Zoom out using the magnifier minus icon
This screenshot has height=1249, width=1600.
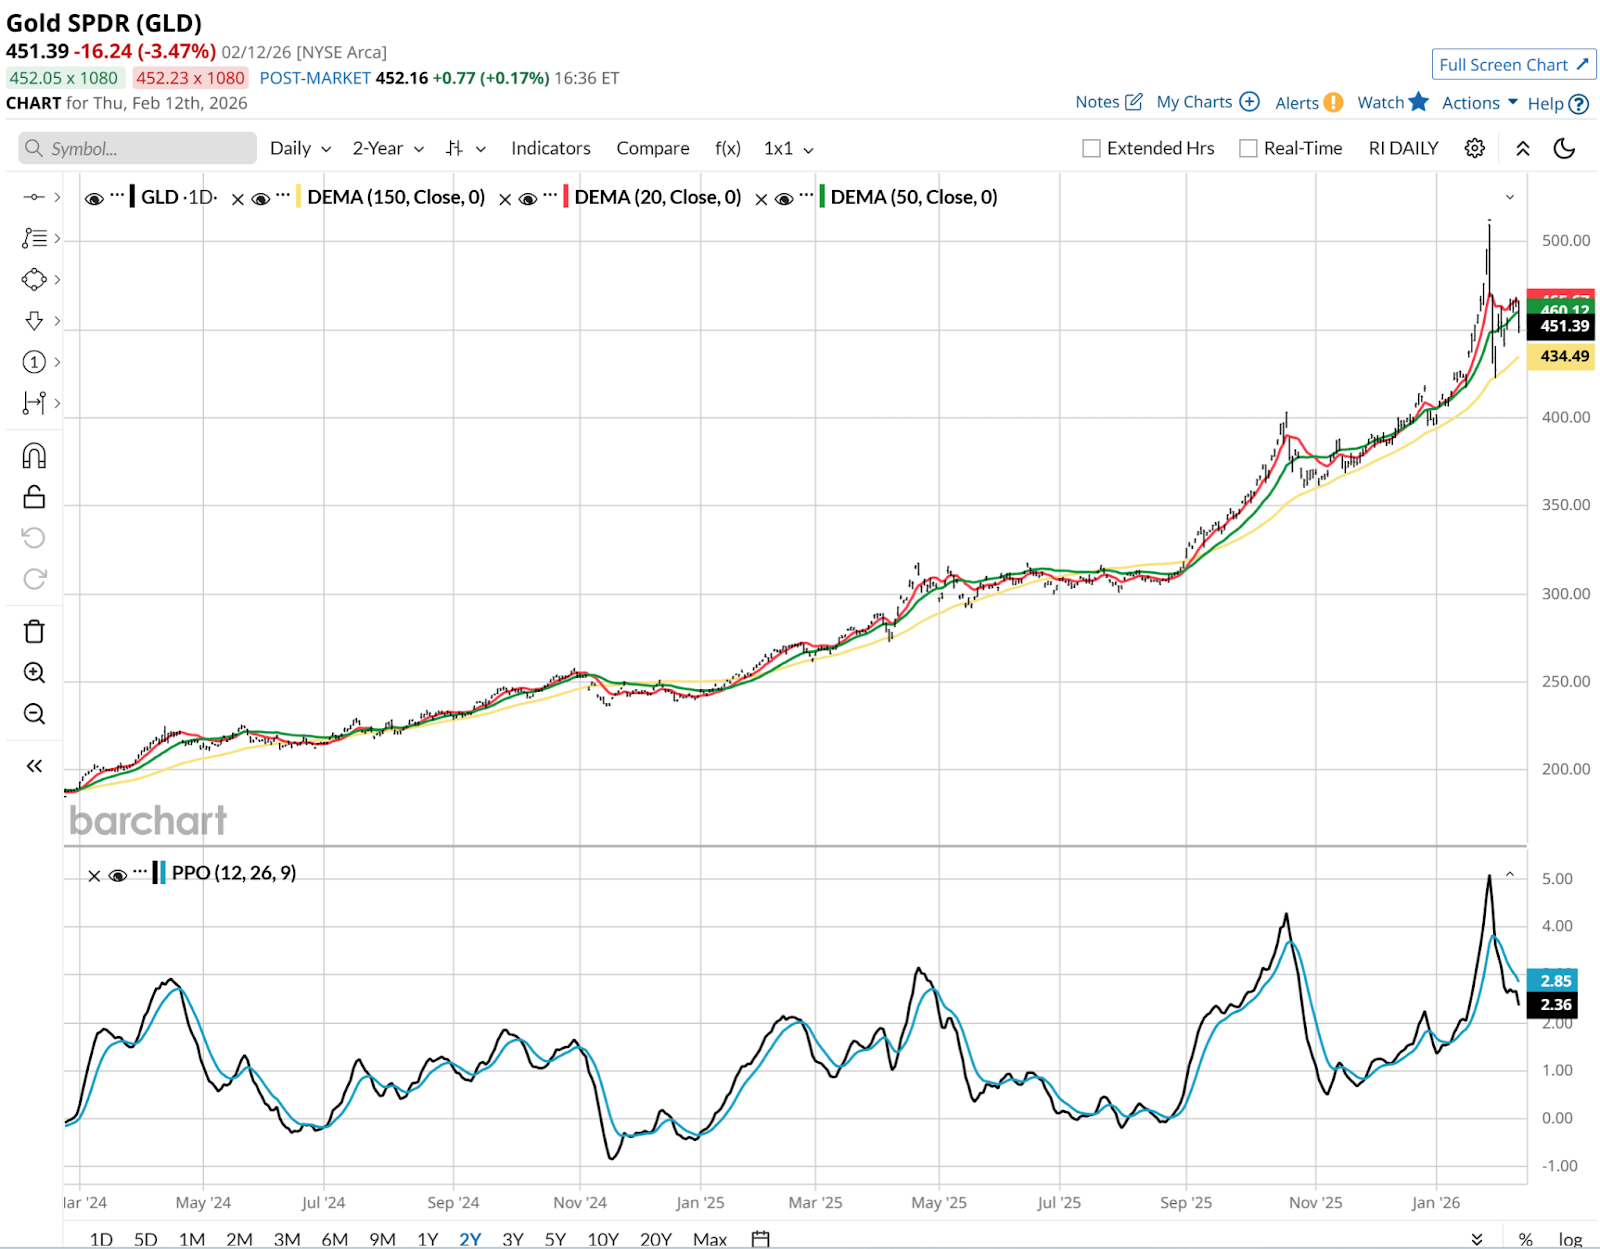(x=34, y=714)
